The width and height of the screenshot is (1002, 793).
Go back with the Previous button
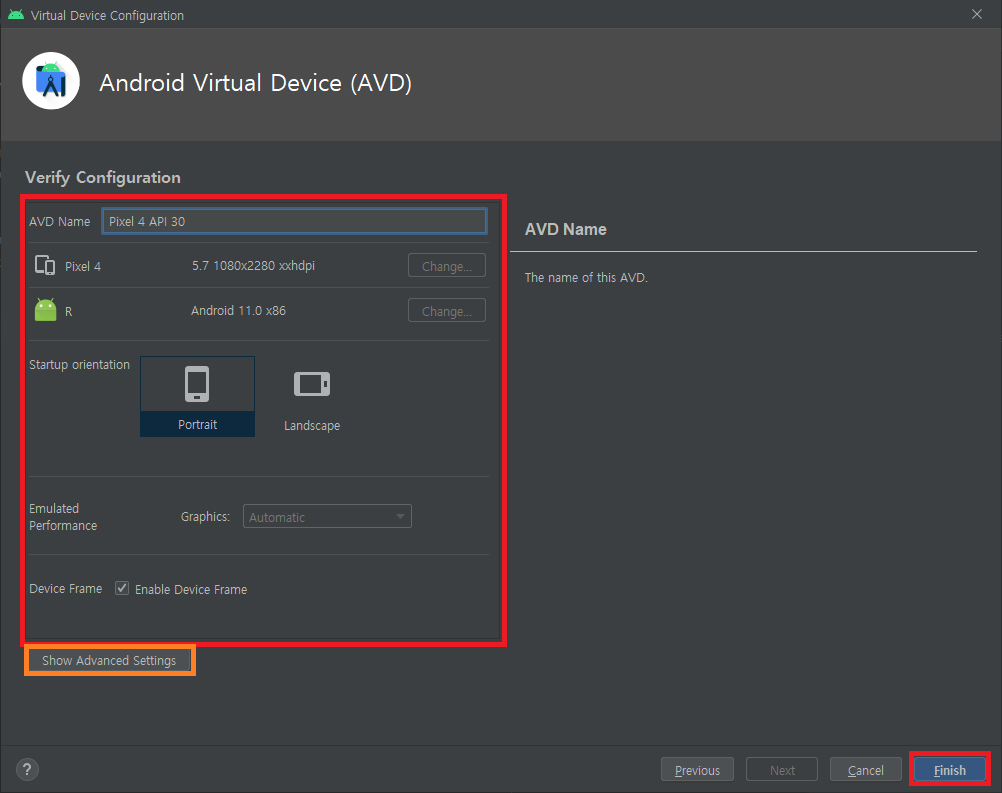pyautogui.click(x=697, y=769)
